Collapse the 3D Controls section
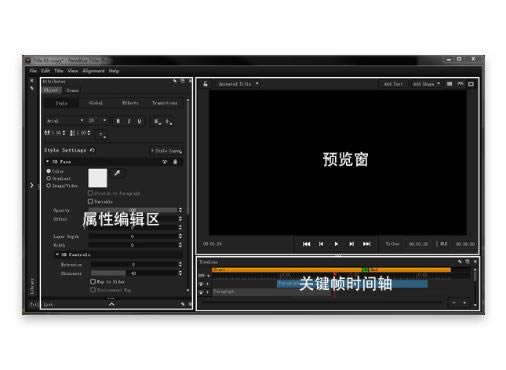 [x=57, y=254]
